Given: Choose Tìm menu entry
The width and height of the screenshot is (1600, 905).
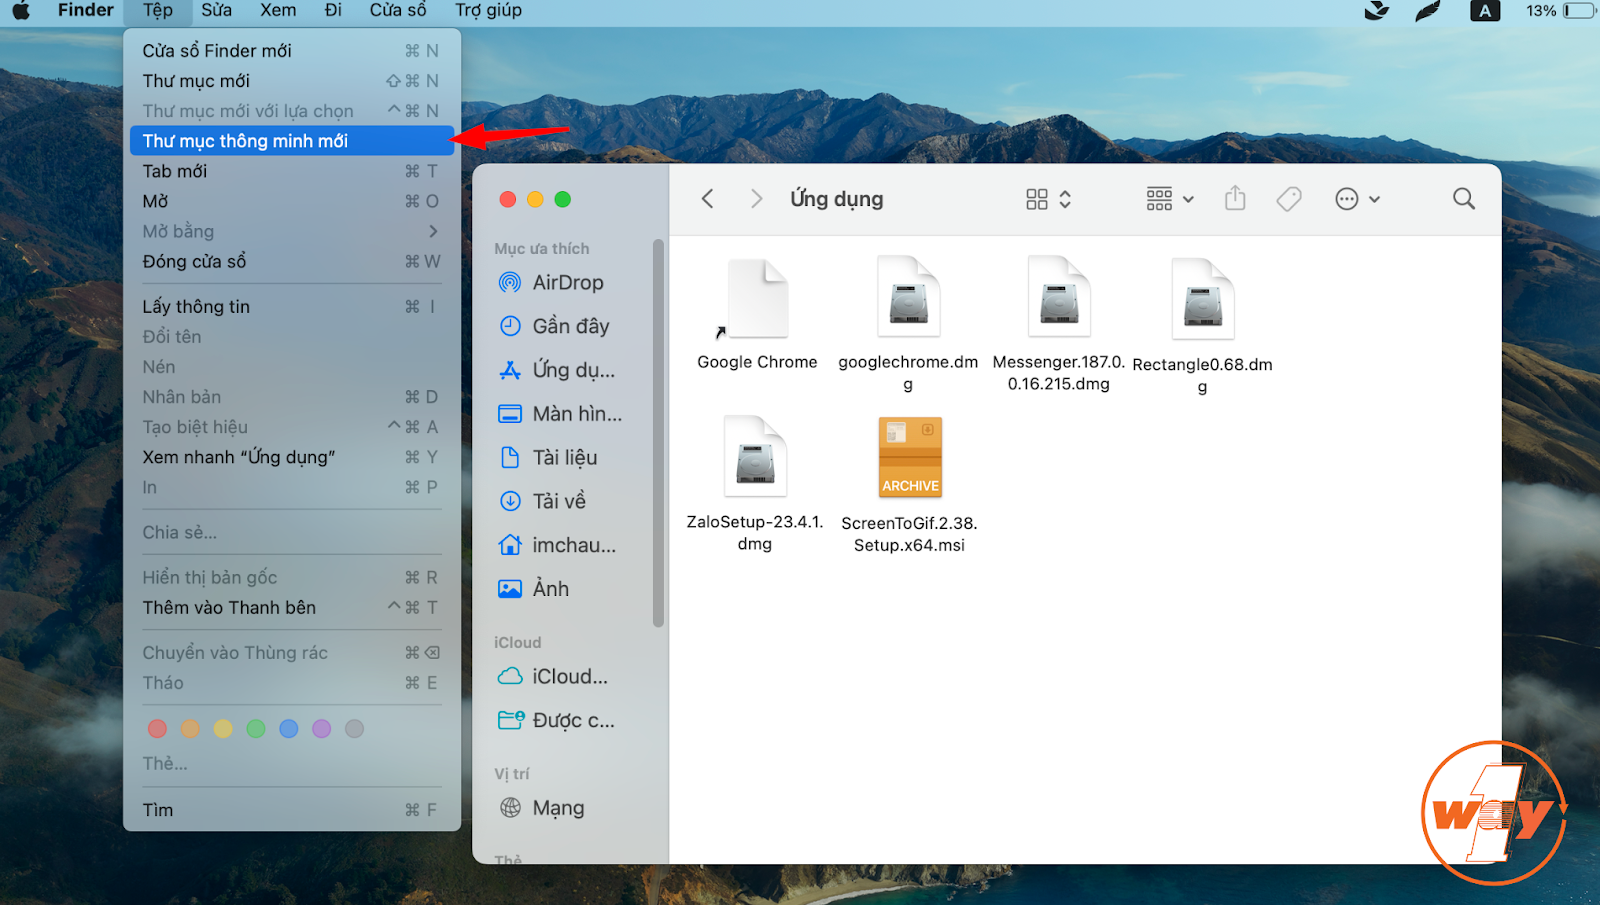Looking at the screenshot, I should 292,810.
